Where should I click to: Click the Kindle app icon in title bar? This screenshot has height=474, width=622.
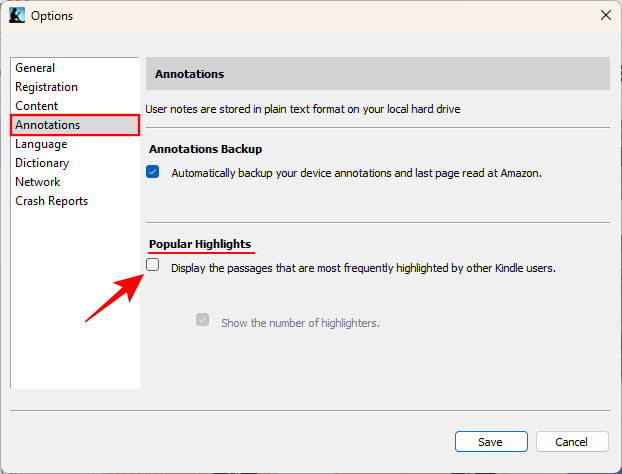pyautogui.click(x=16, y=16)
